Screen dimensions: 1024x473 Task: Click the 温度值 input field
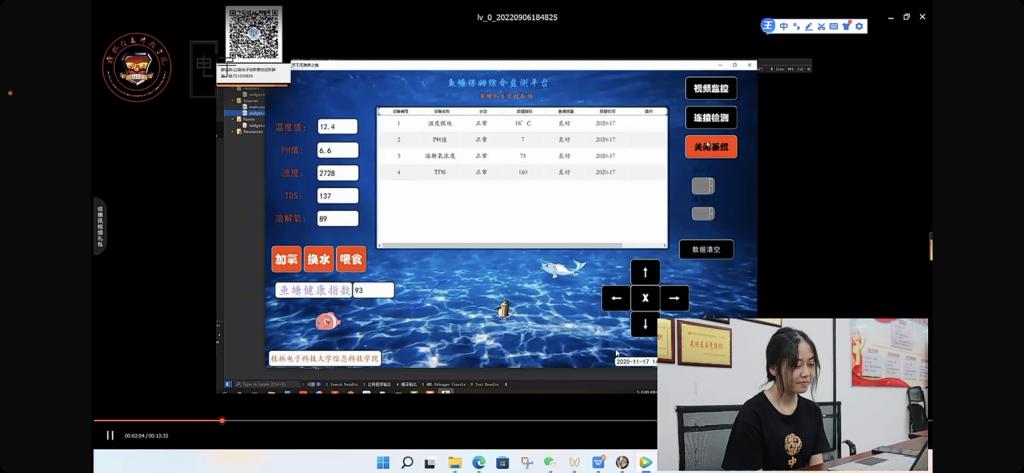pyautogui.click(x=337, y=127)
